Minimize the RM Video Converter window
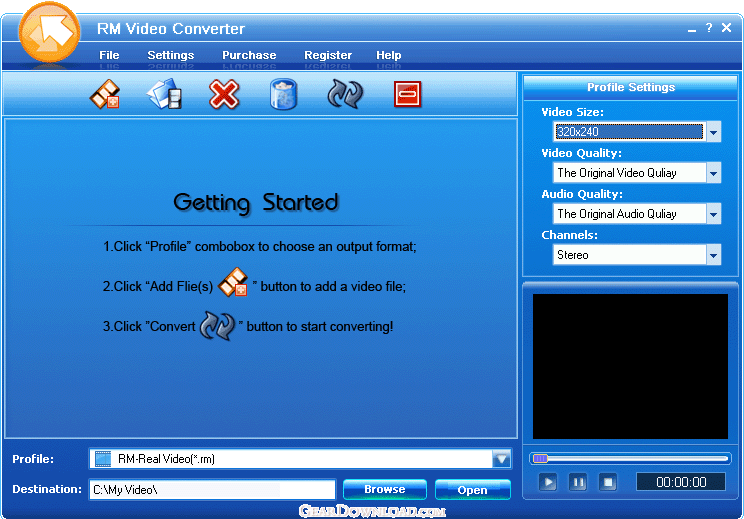The width and height of the screenshot is (744, 519). click(692, 29)
